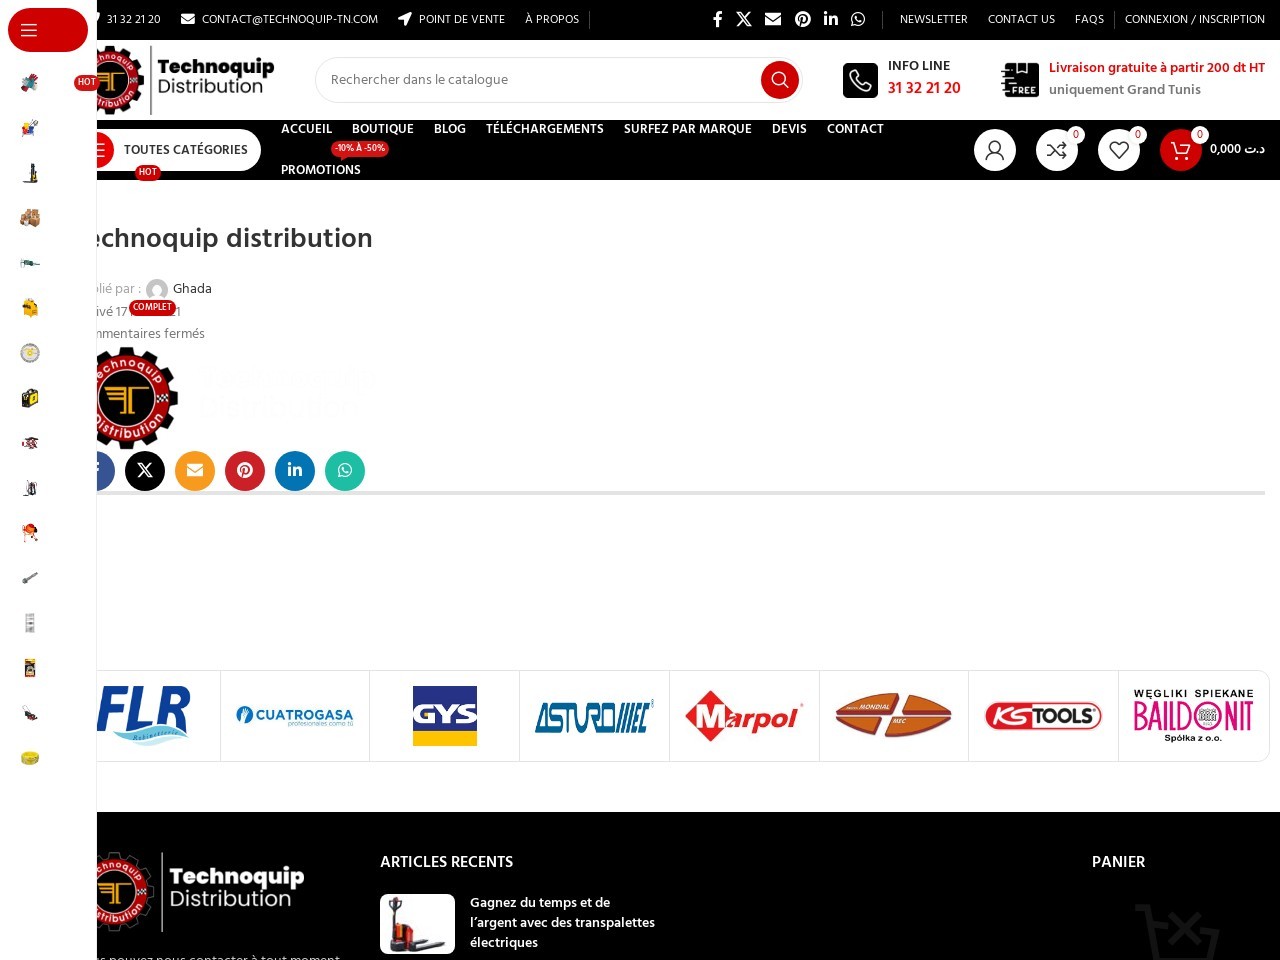Select the work gloves category icon
Screen dimensions: 1280x960
(30, 83)
